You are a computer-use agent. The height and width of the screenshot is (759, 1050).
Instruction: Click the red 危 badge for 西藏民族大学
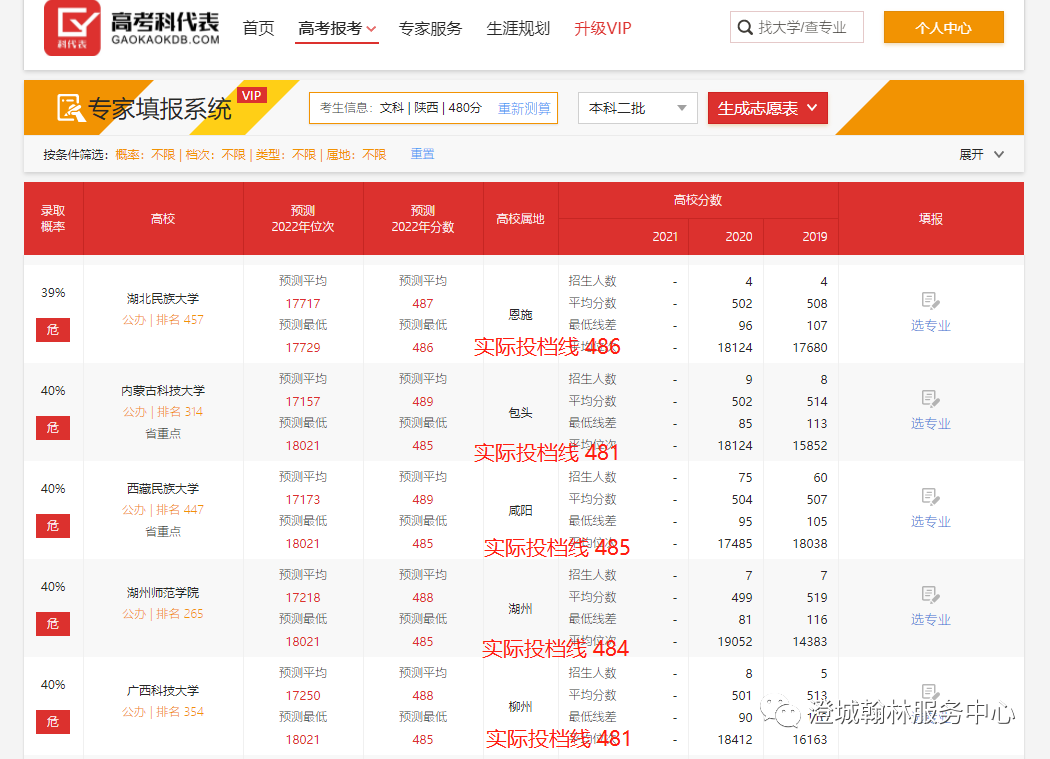pyautogui.click(x=53, y=526)
